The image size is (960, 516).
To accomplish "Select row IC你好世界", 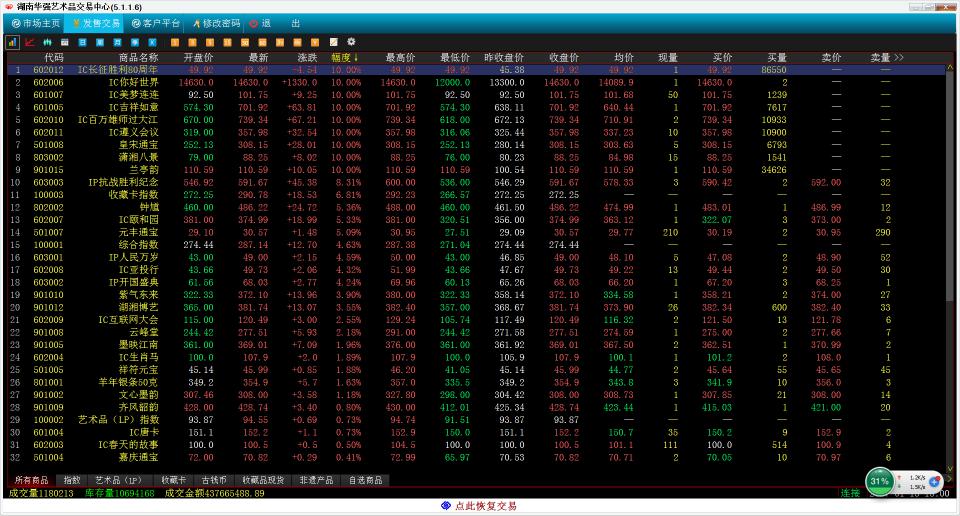I will coord(476,82).
